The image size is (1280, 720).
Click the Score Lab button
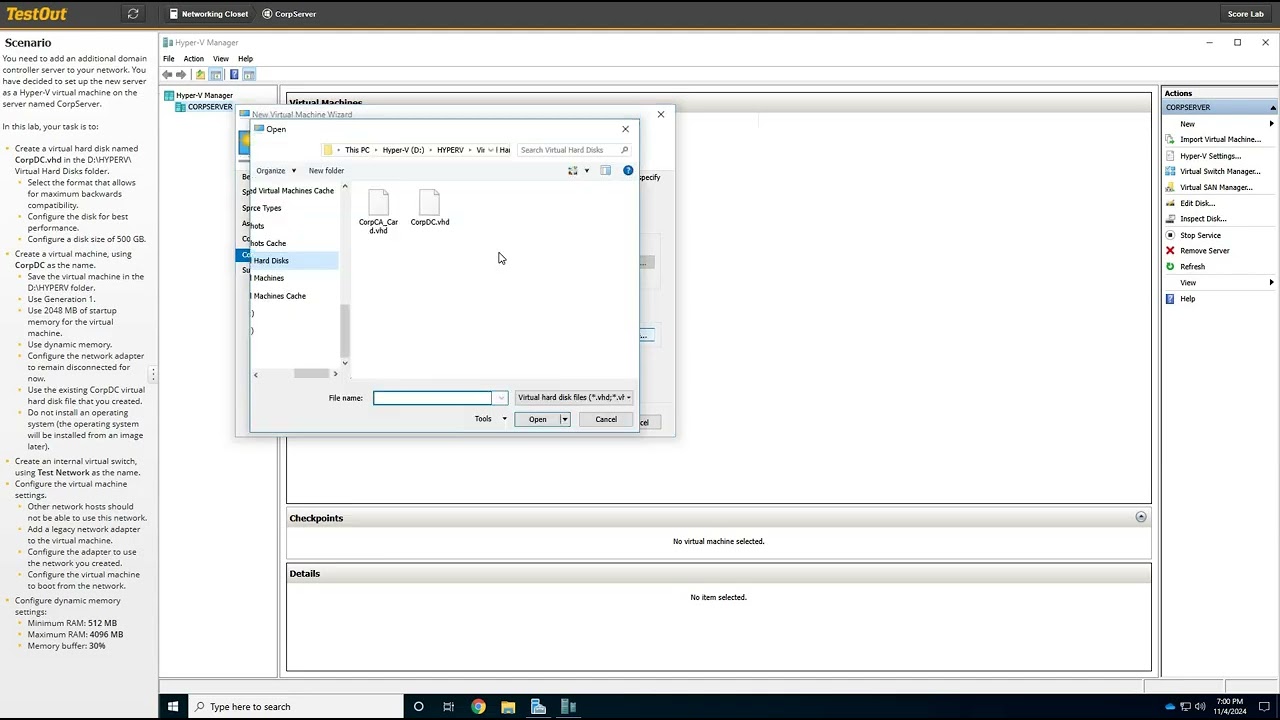[x=1245, y=14]
